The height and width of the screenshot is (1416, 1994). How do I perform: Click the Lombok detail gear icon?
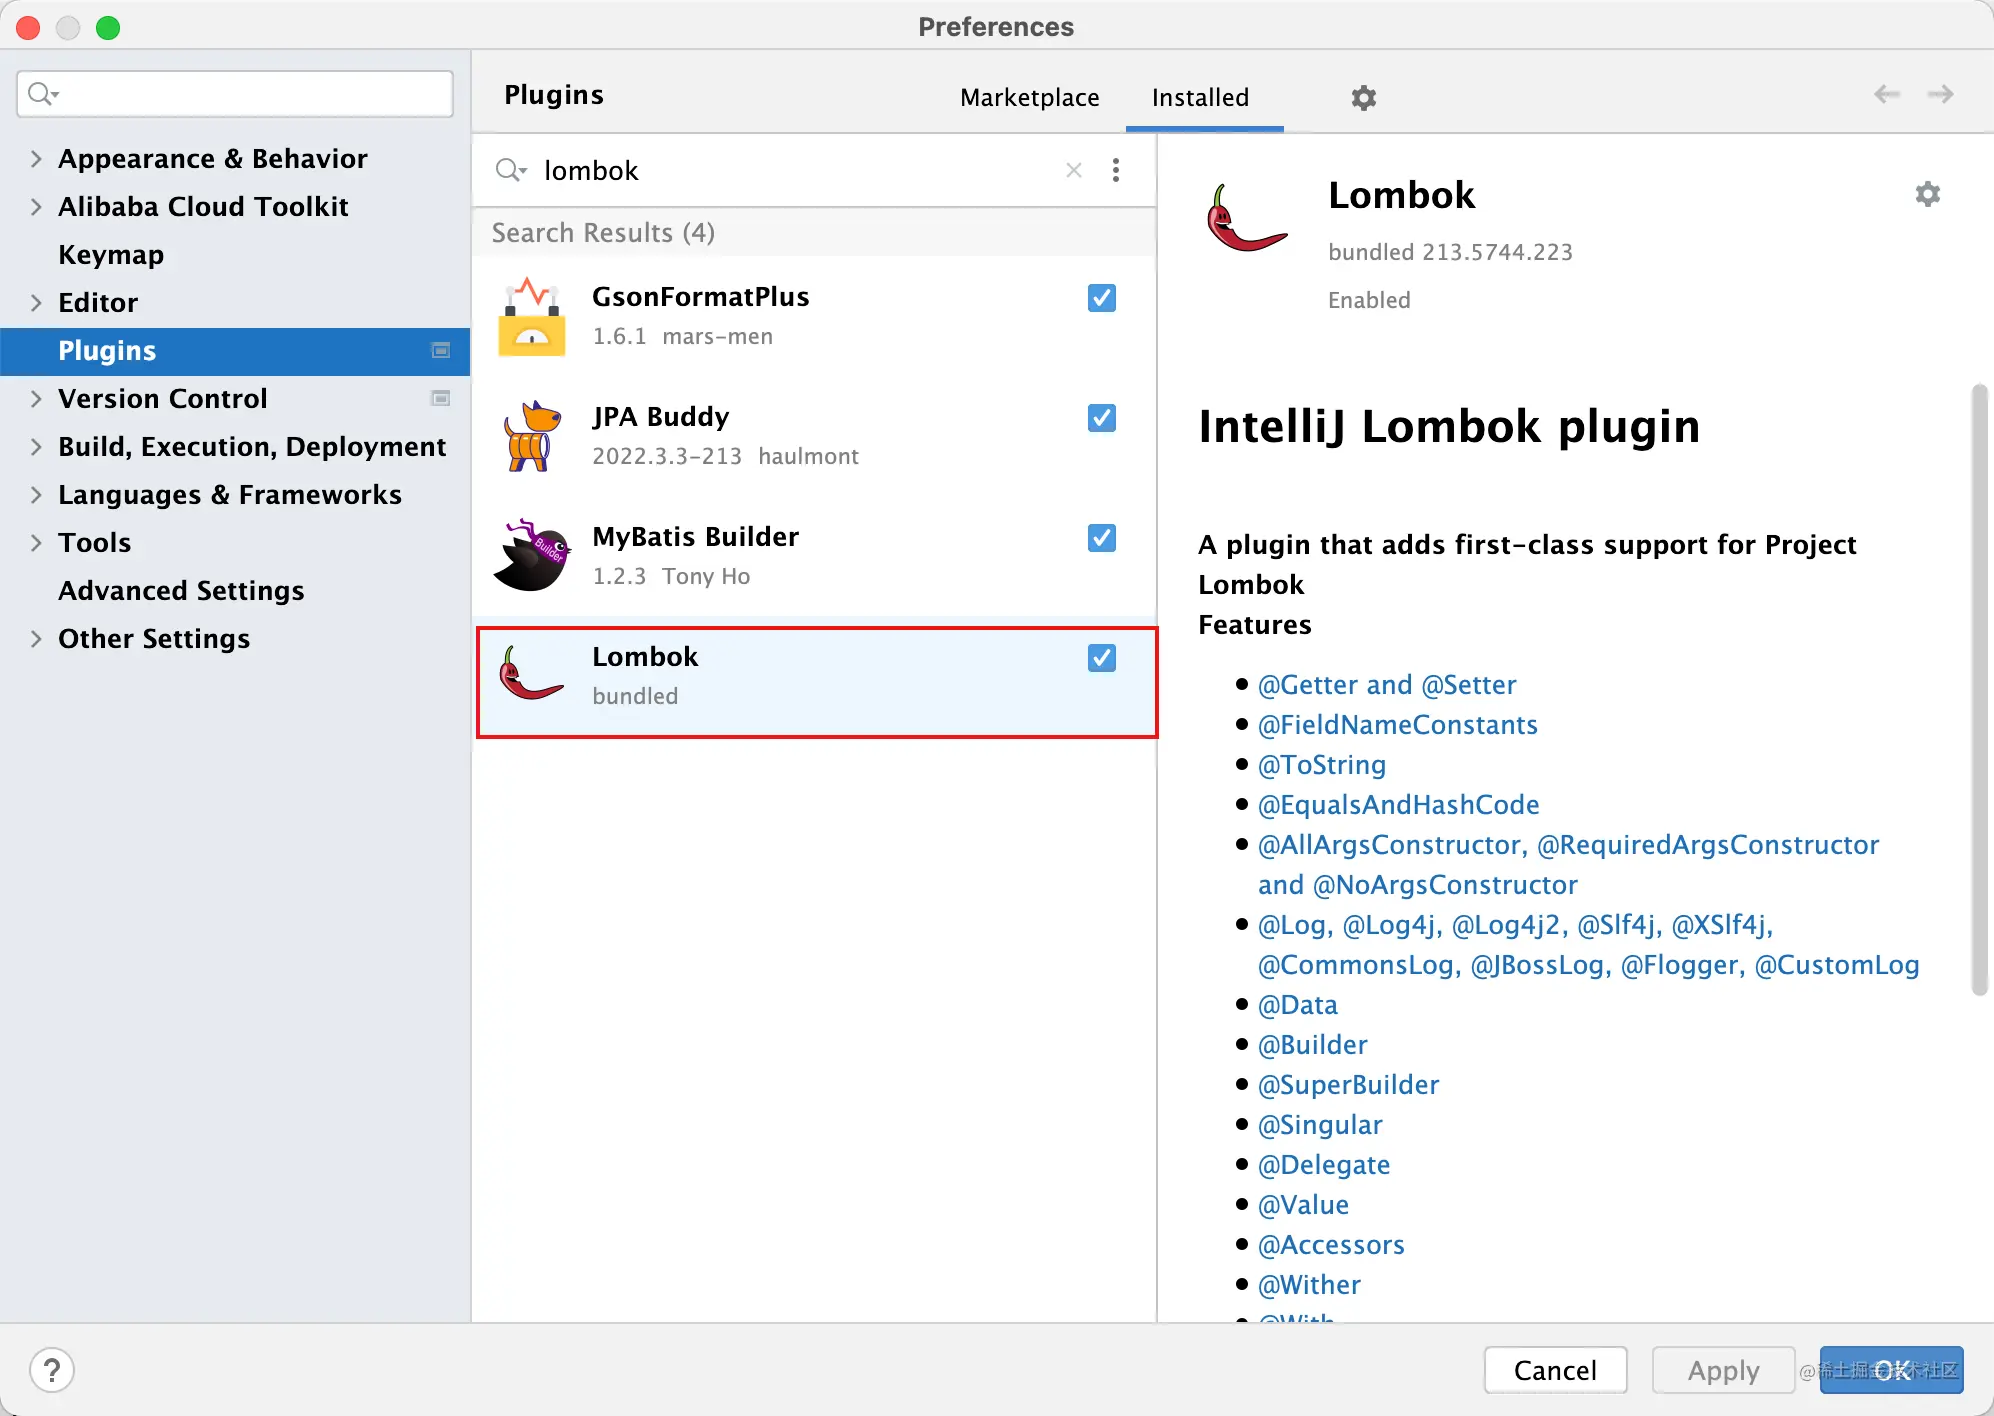point(1927,194)
